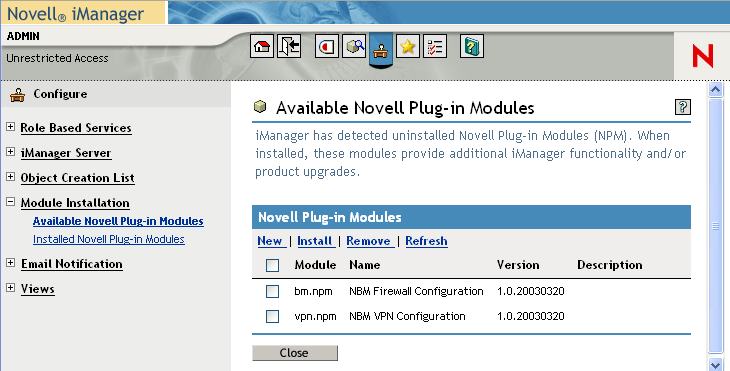Viewport: 730px width, 371px height.
Task: Select the vpn.npm module cell
Action: click(315, 317)
